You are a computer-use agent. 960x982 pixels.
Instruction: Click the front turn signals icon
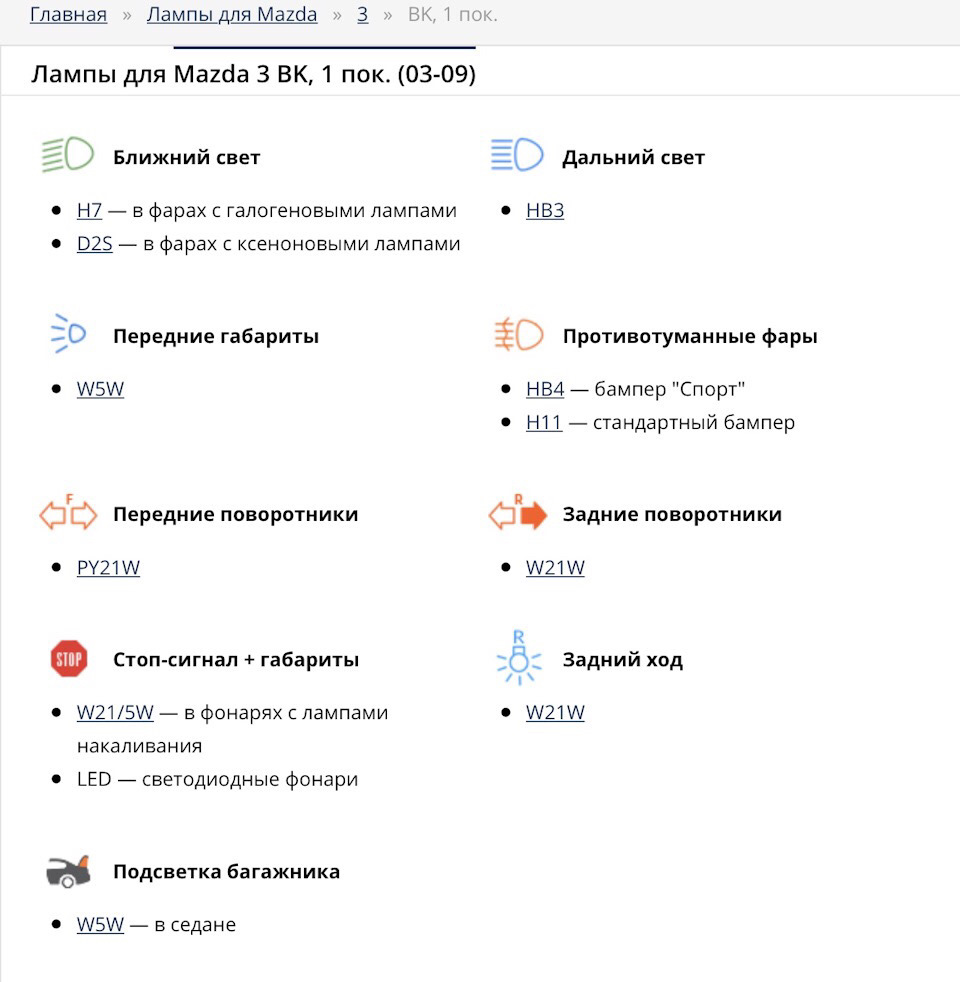click(x=68, y=513)
